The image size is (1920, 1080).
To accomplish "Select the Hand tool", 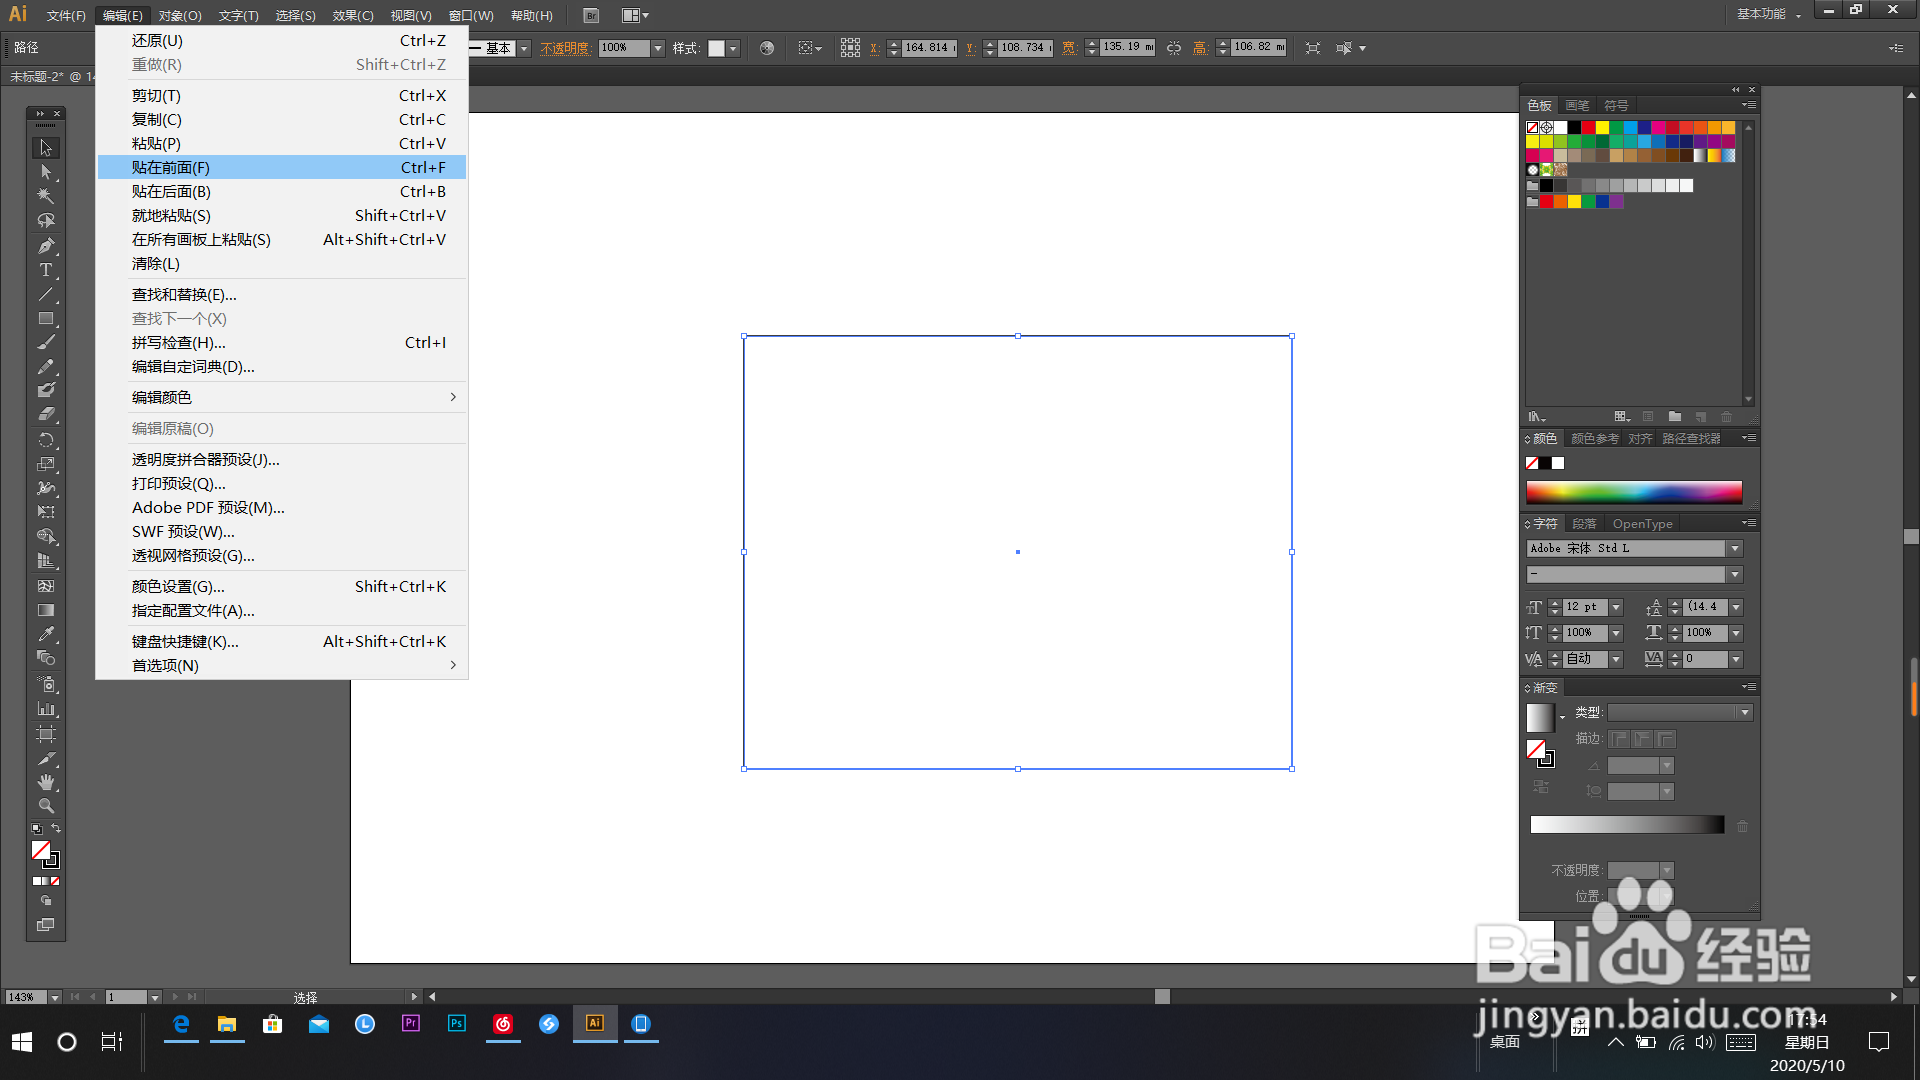I will 45,782.
